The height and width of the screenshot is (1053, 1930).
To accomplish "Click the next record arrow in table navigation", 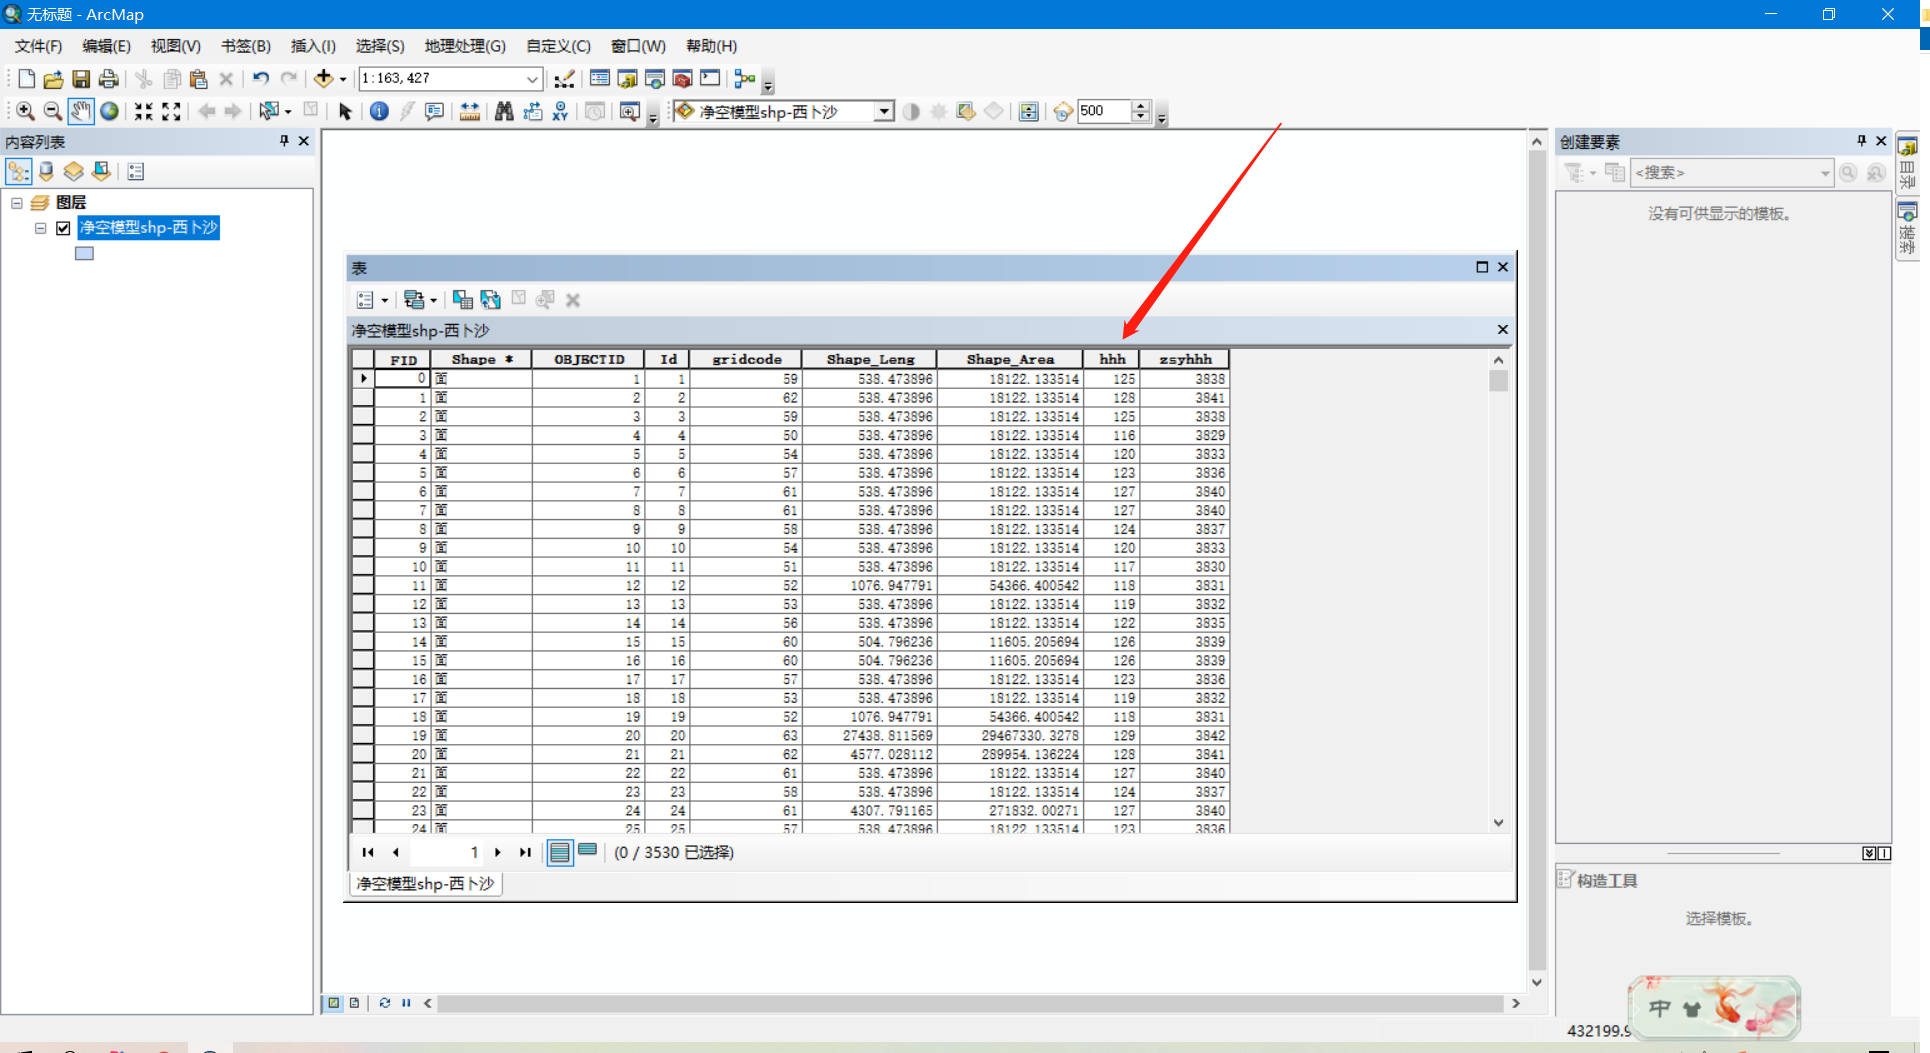I will point(498,852).
